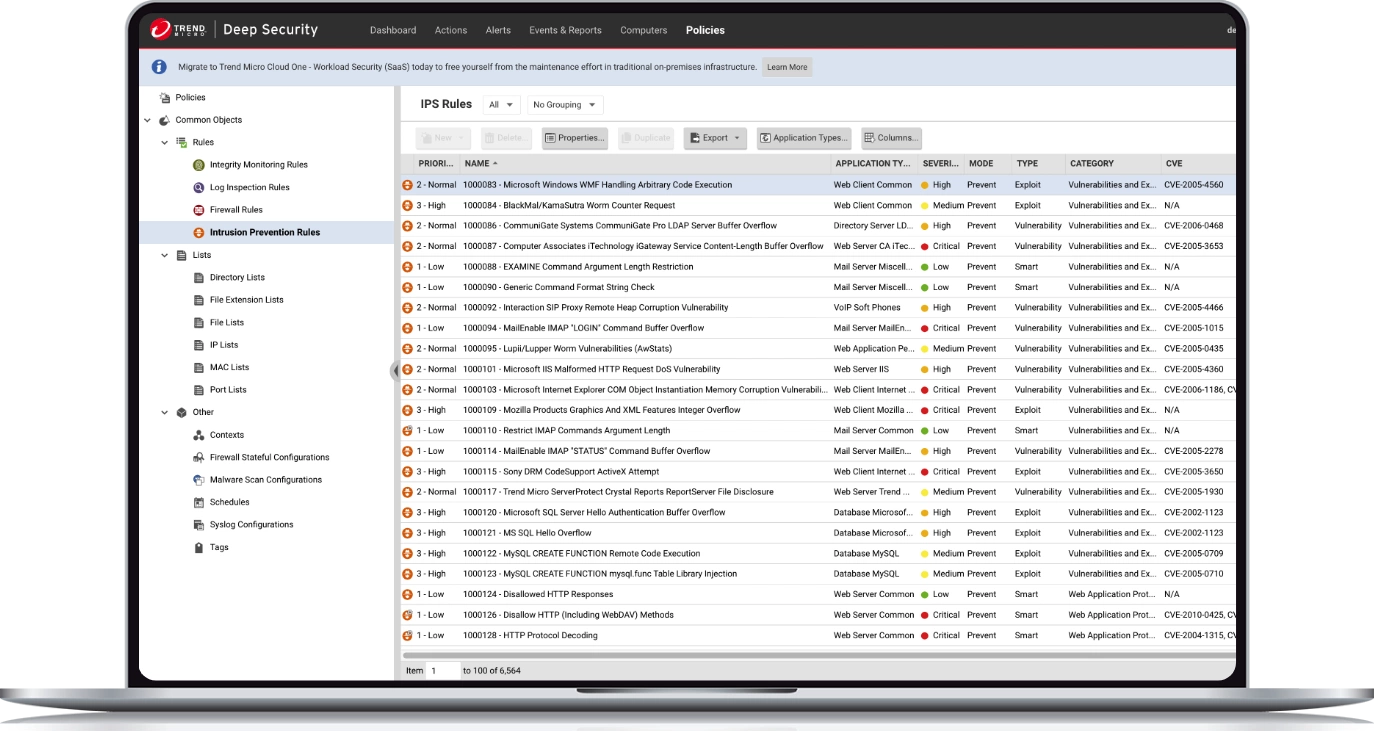Screen dimensions: 1375x732
Task: Click the Log Inspection Rules icon
Action: click(200, 188)
